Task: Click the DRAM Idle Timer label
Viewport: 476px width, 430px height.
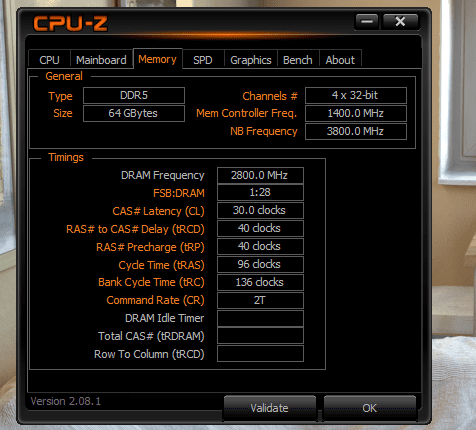Action: pos(164,318)
